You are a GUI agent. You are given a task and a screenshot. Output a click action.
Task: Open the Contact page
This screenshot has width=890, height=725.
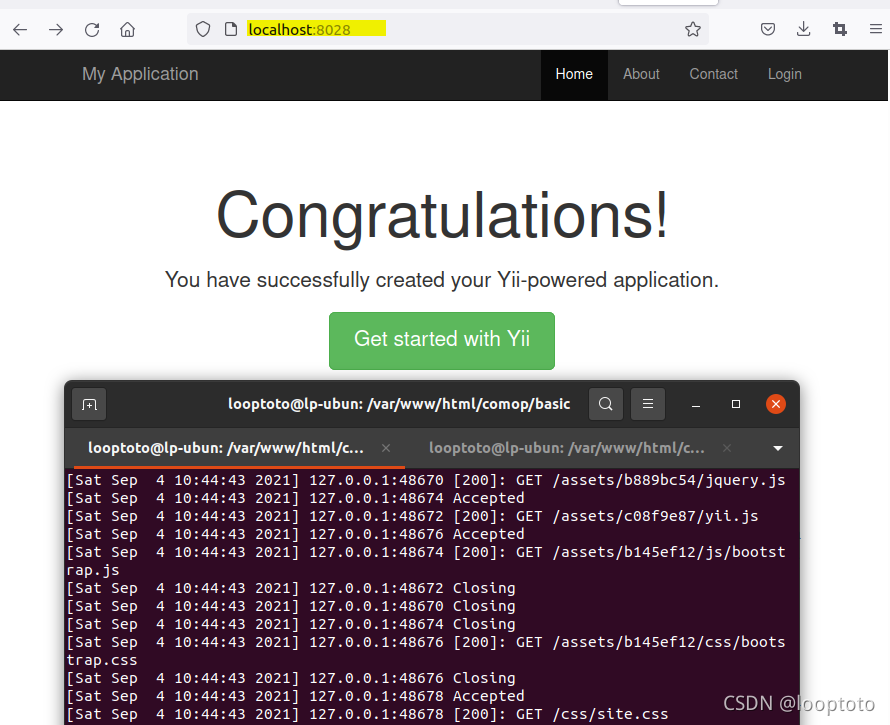point(713,74)
